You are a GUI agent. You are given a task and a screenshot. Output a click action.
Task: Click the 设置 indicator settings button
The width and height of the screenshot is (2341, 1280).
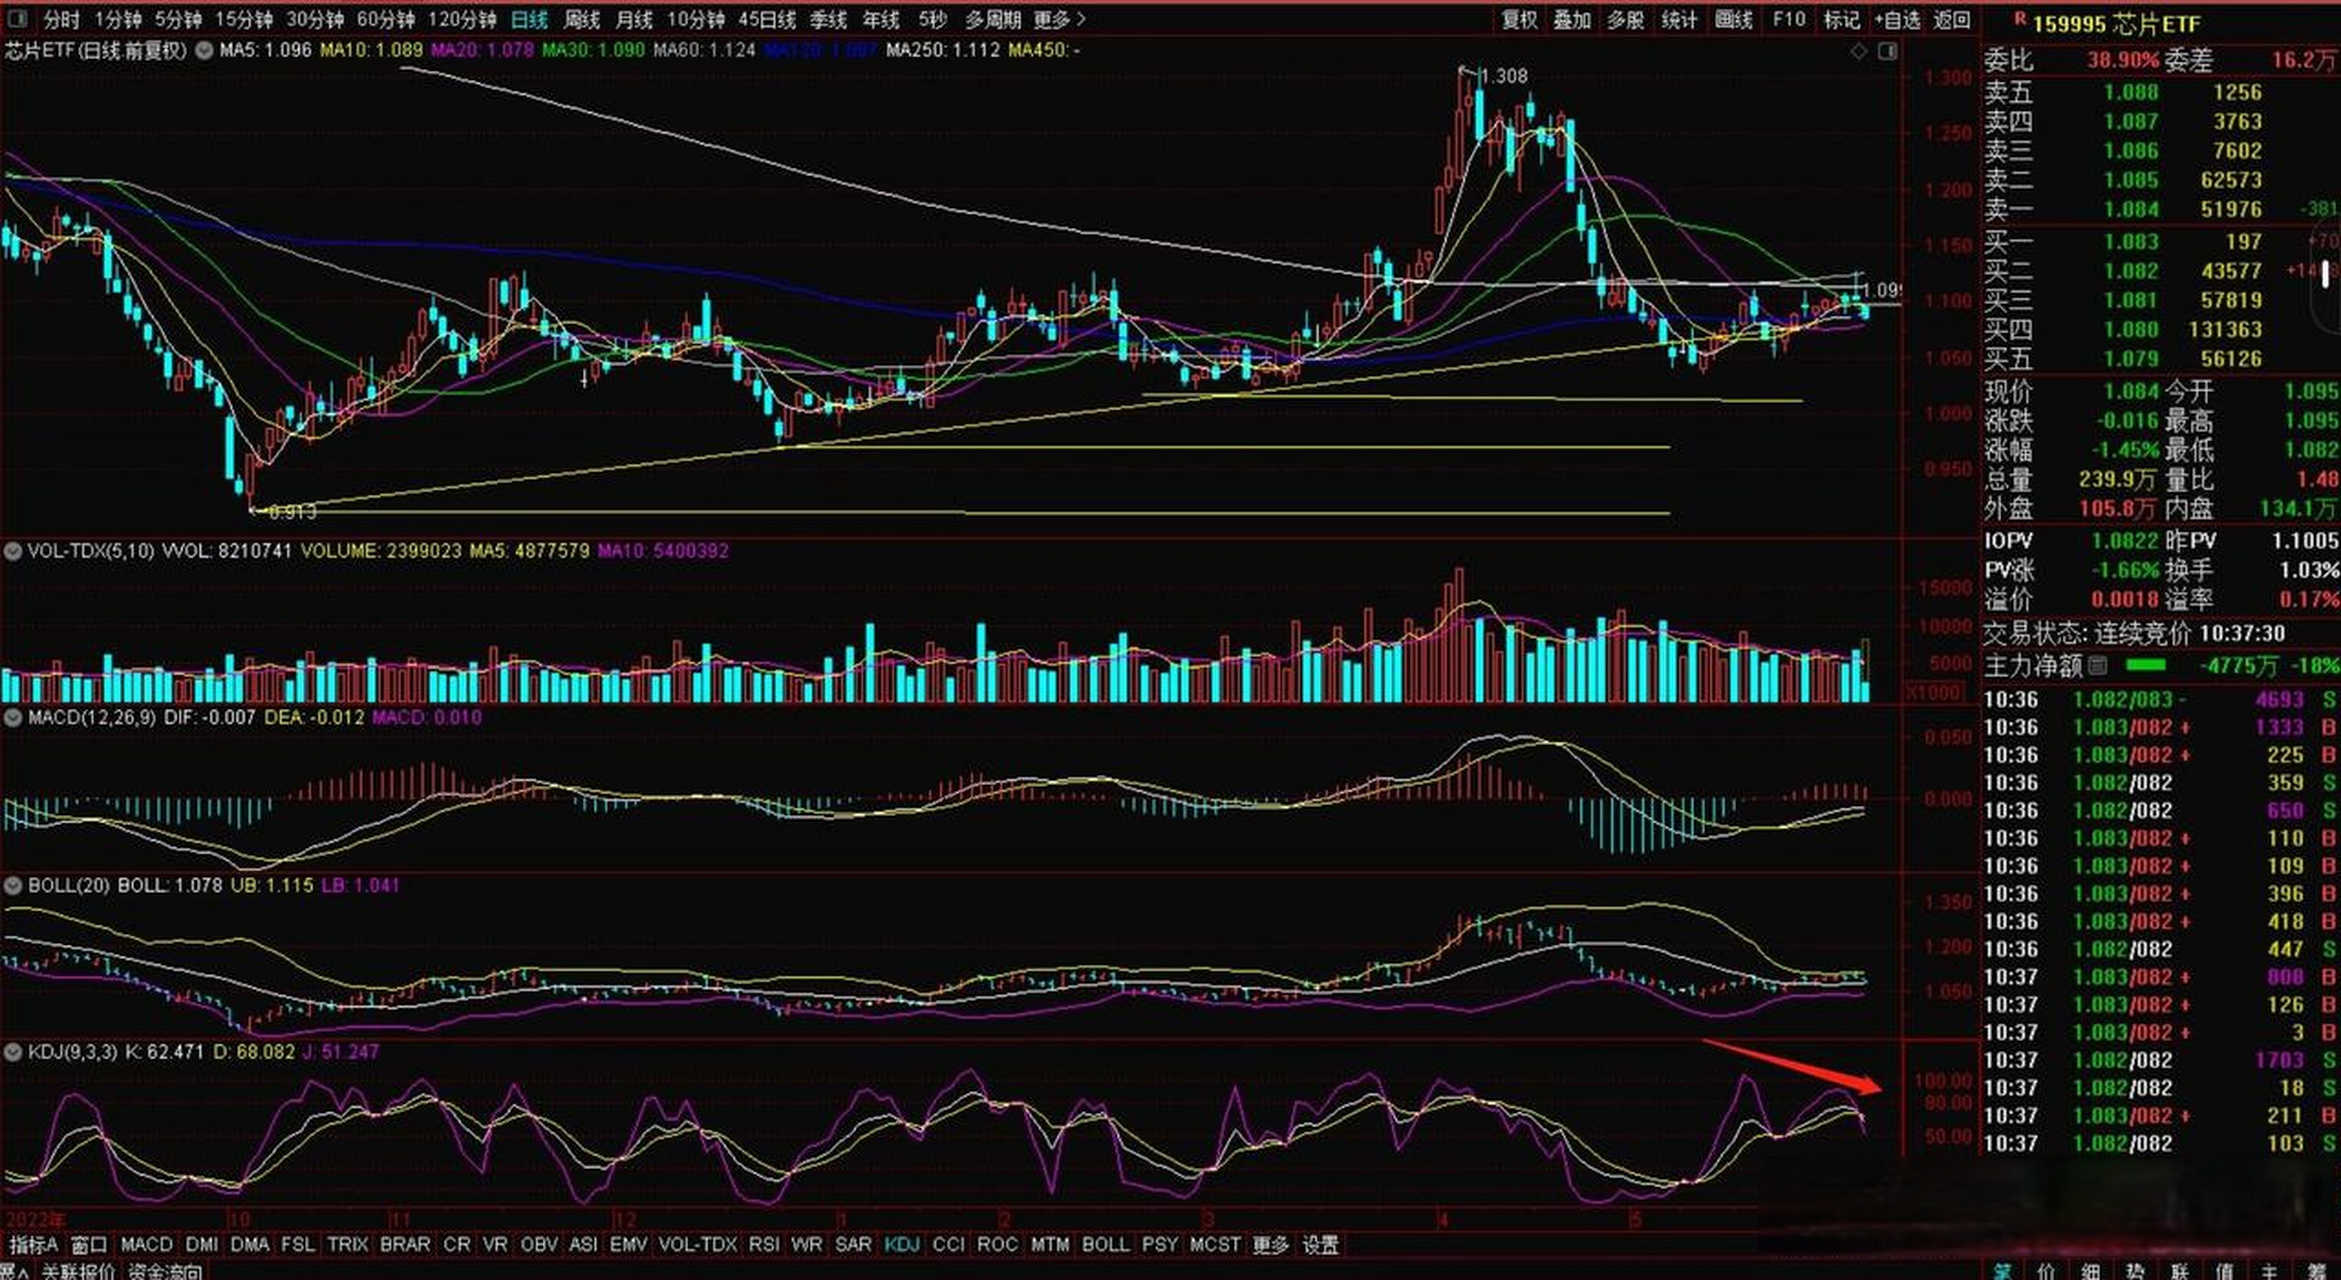pyautogui.click(x=1320, y=1245)
